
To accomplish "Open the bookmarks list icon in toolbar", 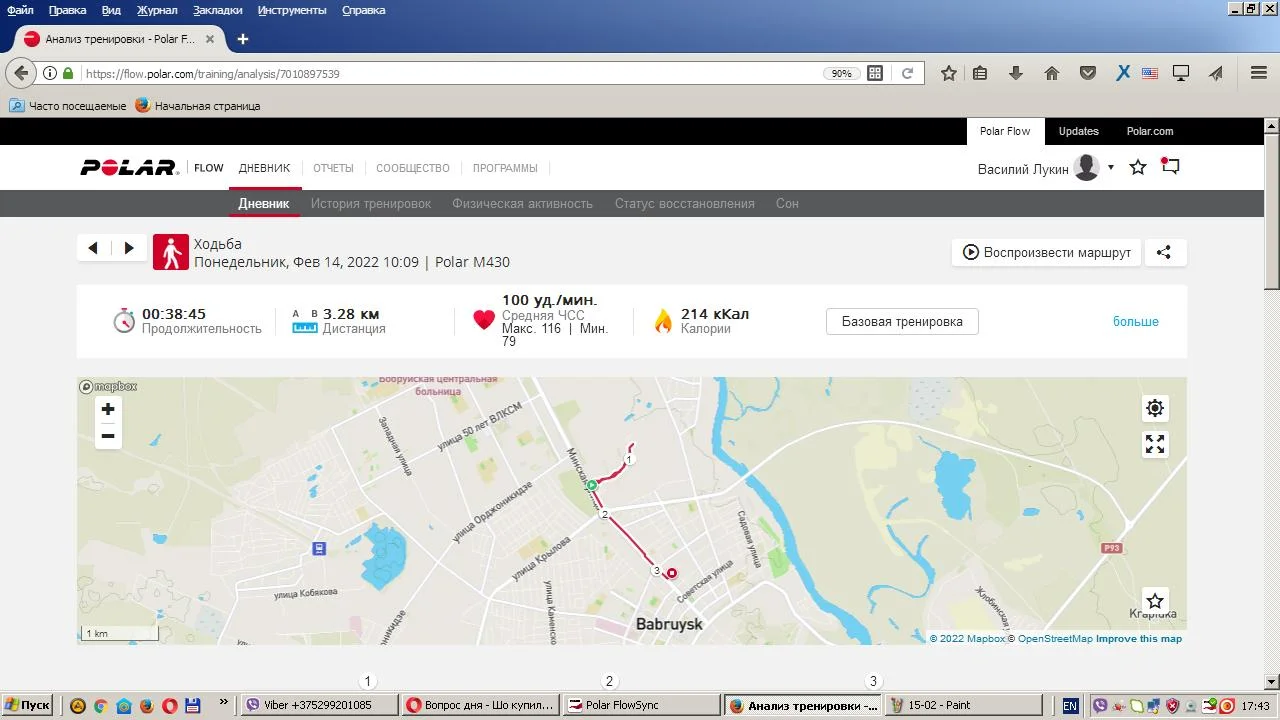I will tap(980, 73).
